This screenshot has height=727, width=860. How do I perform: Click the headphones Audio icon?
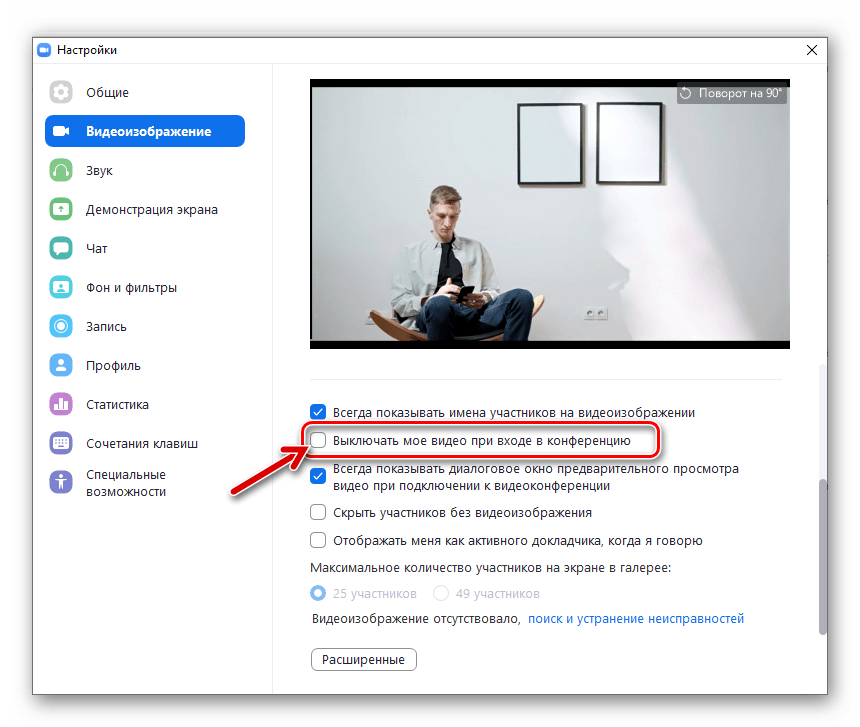pyautogui.click(x=61, y=170)
